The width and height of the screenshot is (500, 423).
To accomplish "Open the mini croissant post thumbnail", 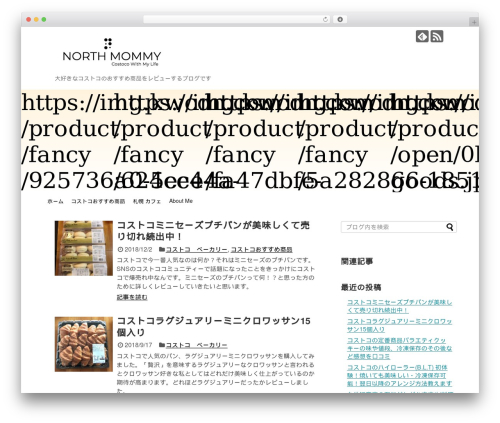I will click(84, 344).
